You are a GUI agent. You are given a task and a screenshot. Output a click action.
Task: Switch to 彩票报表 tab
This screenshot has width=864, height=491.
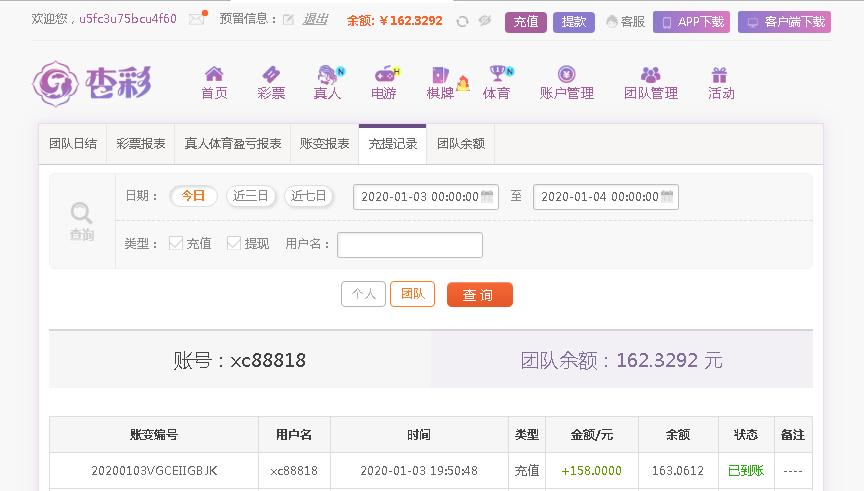[141, 144]
